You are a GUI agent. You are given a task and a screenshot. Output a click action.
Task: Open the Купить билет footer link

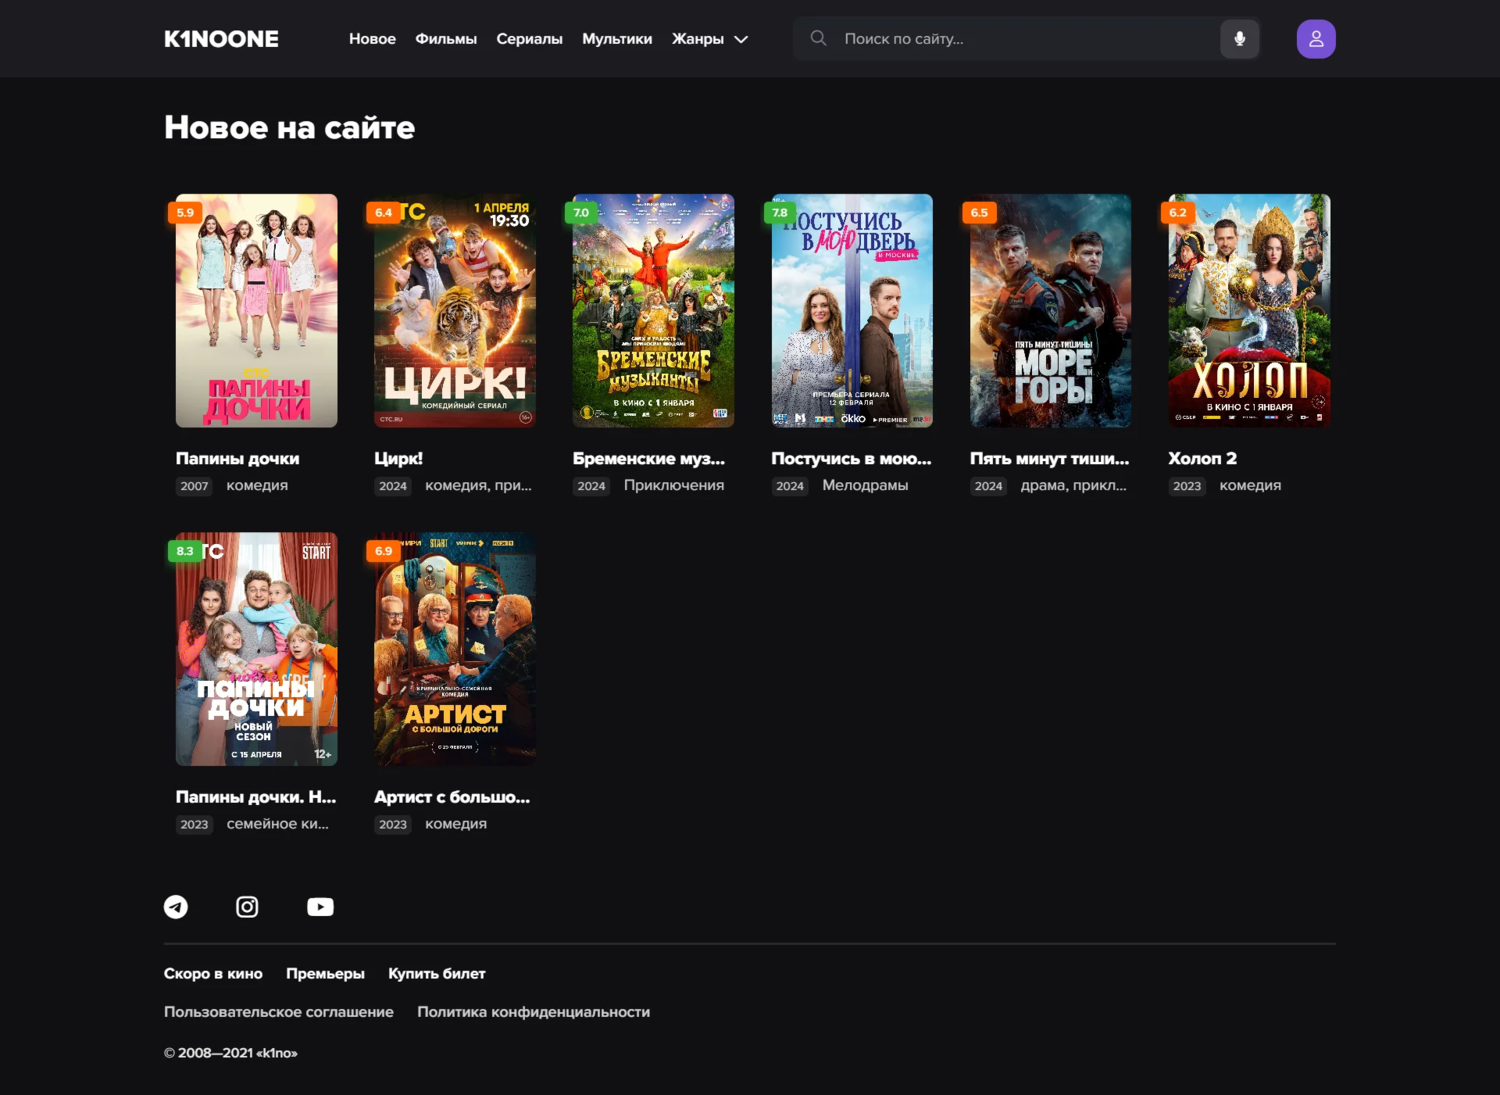pyautogui.click(x=437, y=973)
